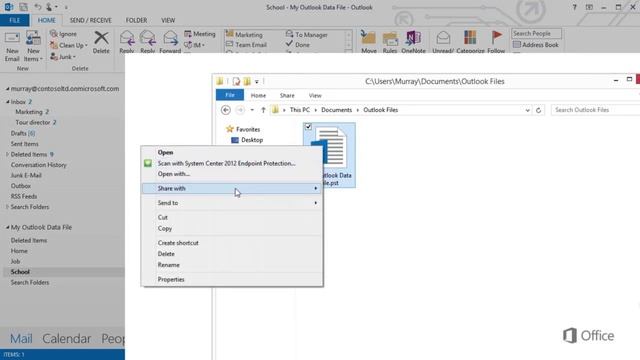Select Done quick step
Screen dimensions: 640x360
tap(298, 45)
